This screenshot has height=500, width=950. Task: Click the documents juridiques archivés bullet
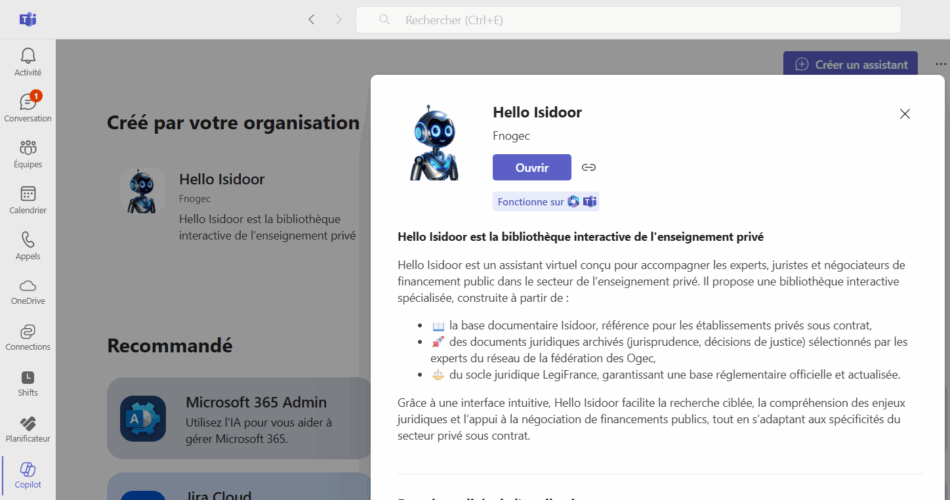pos(669,350)
